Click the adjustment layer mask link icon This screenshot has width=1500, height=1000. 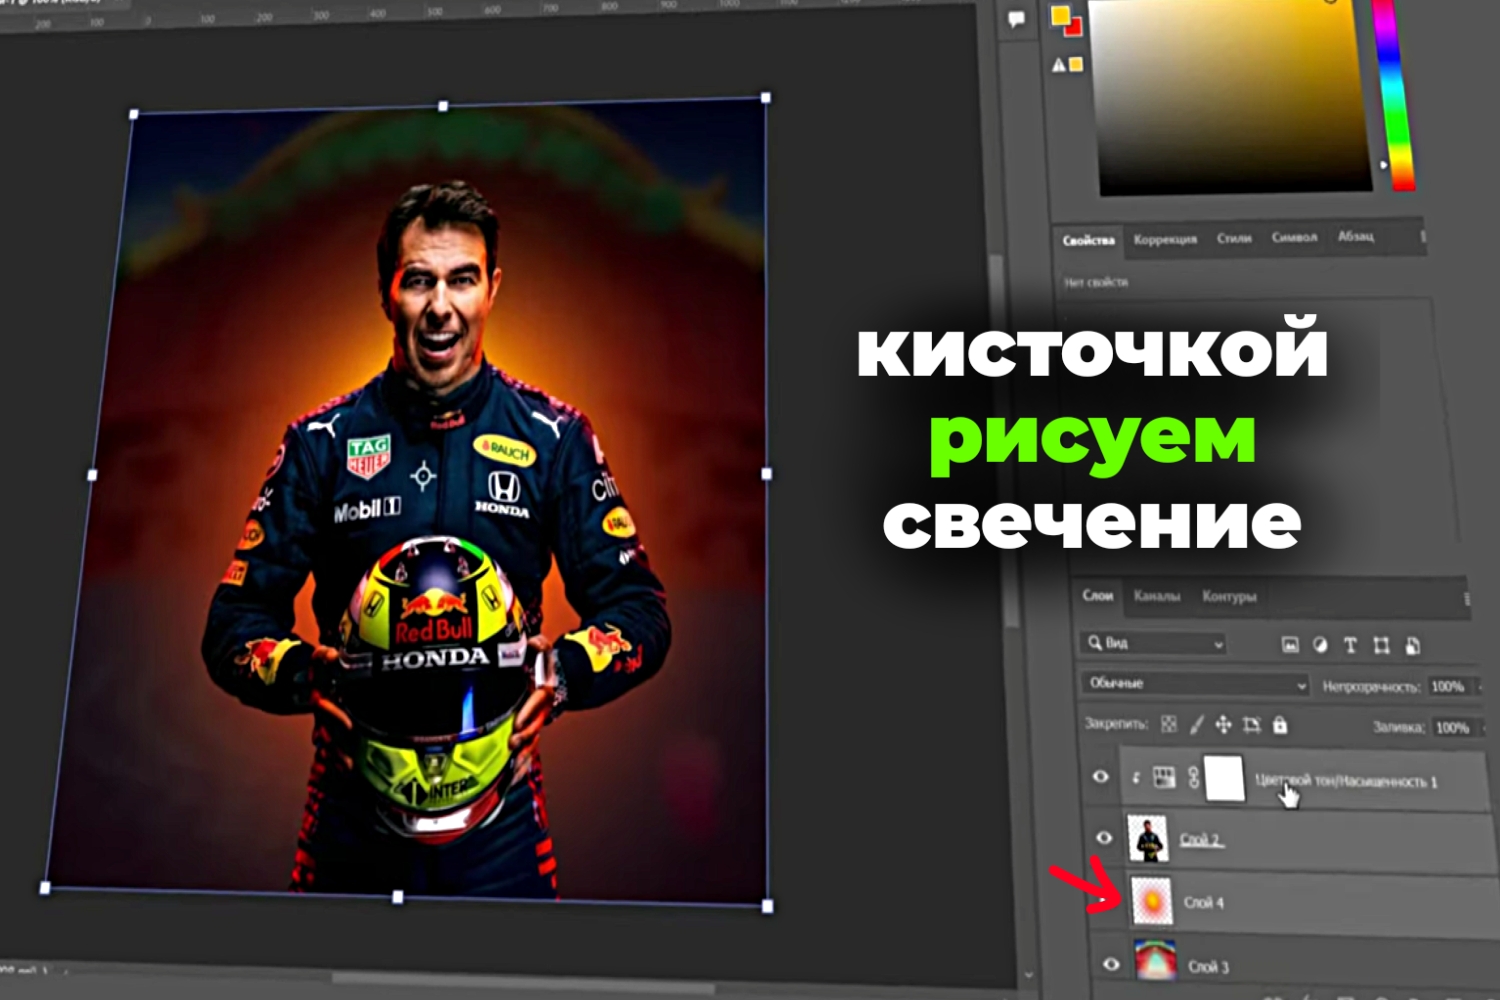point(1192,778)
